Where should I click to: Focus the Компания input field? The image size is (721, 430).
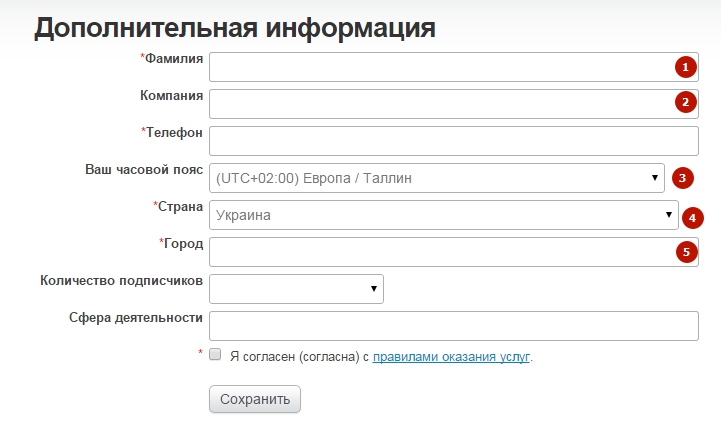click(x=454, y=104)
